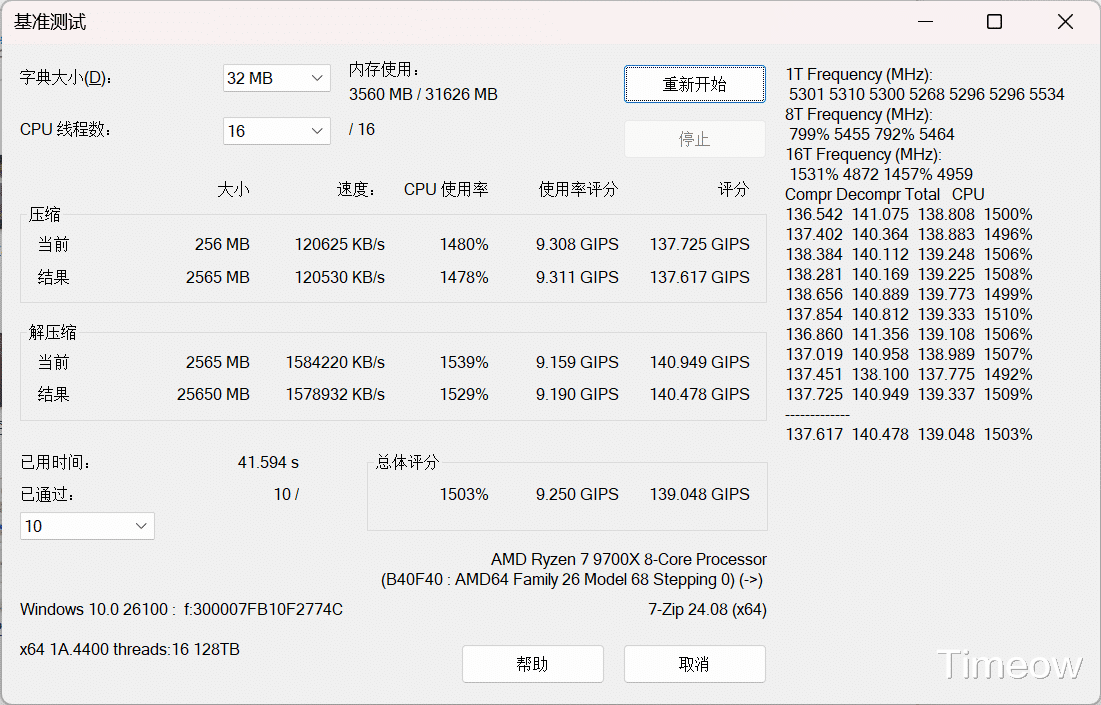Open the dictionary size dropdown showing 32 MB

coord(277,78)
